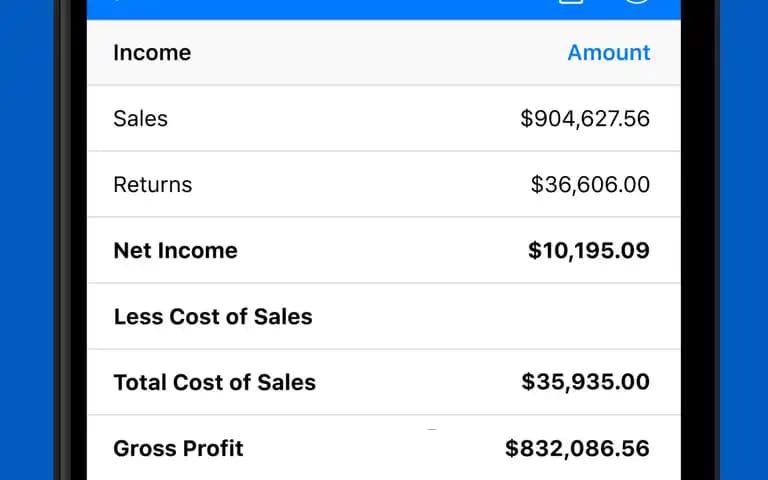
Task: Open the Sales row label
Action: pos(140,118)
